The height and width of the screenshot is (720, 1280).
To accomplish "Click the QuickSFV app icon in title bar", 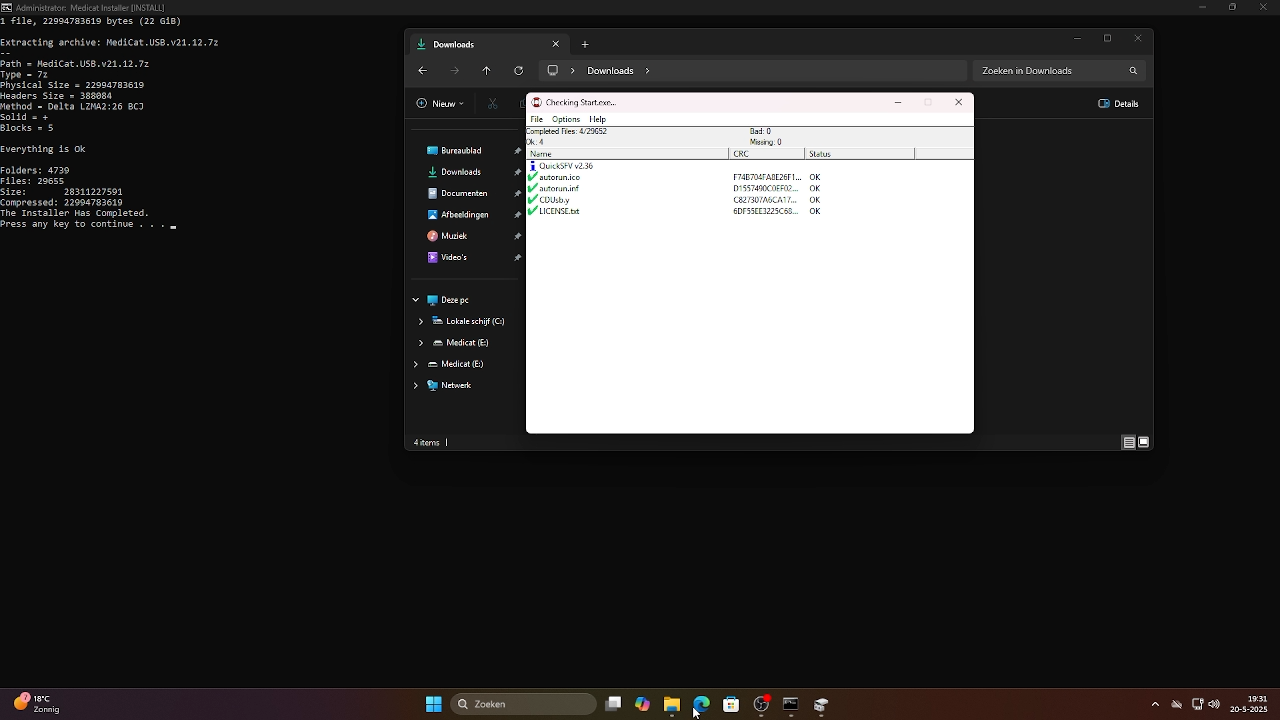I will tap(537, 102).
